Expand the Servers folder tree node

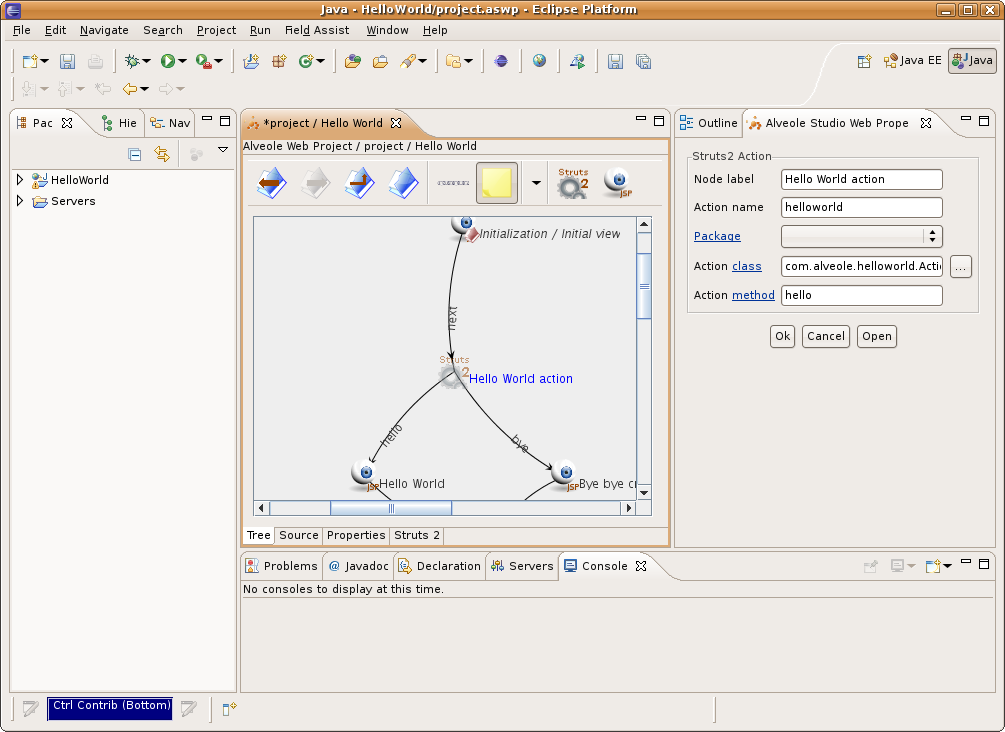tap(19, 201)
